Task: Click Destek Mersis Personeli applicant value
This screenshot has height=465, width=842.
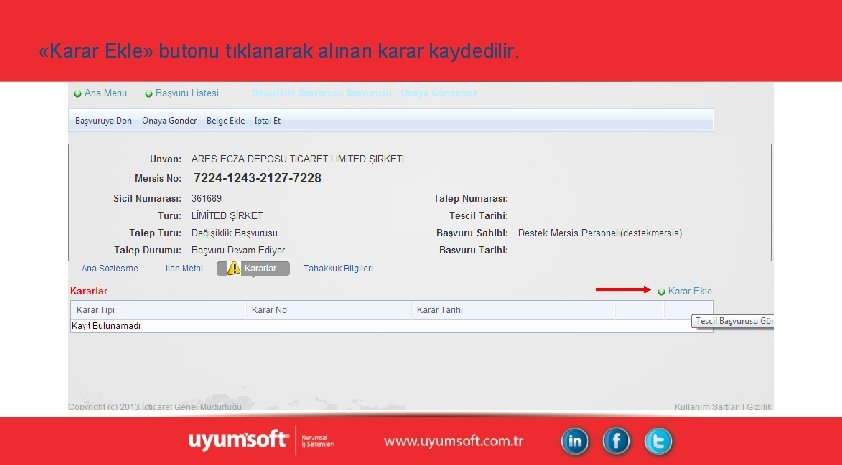Action: (x=600, y=233)
